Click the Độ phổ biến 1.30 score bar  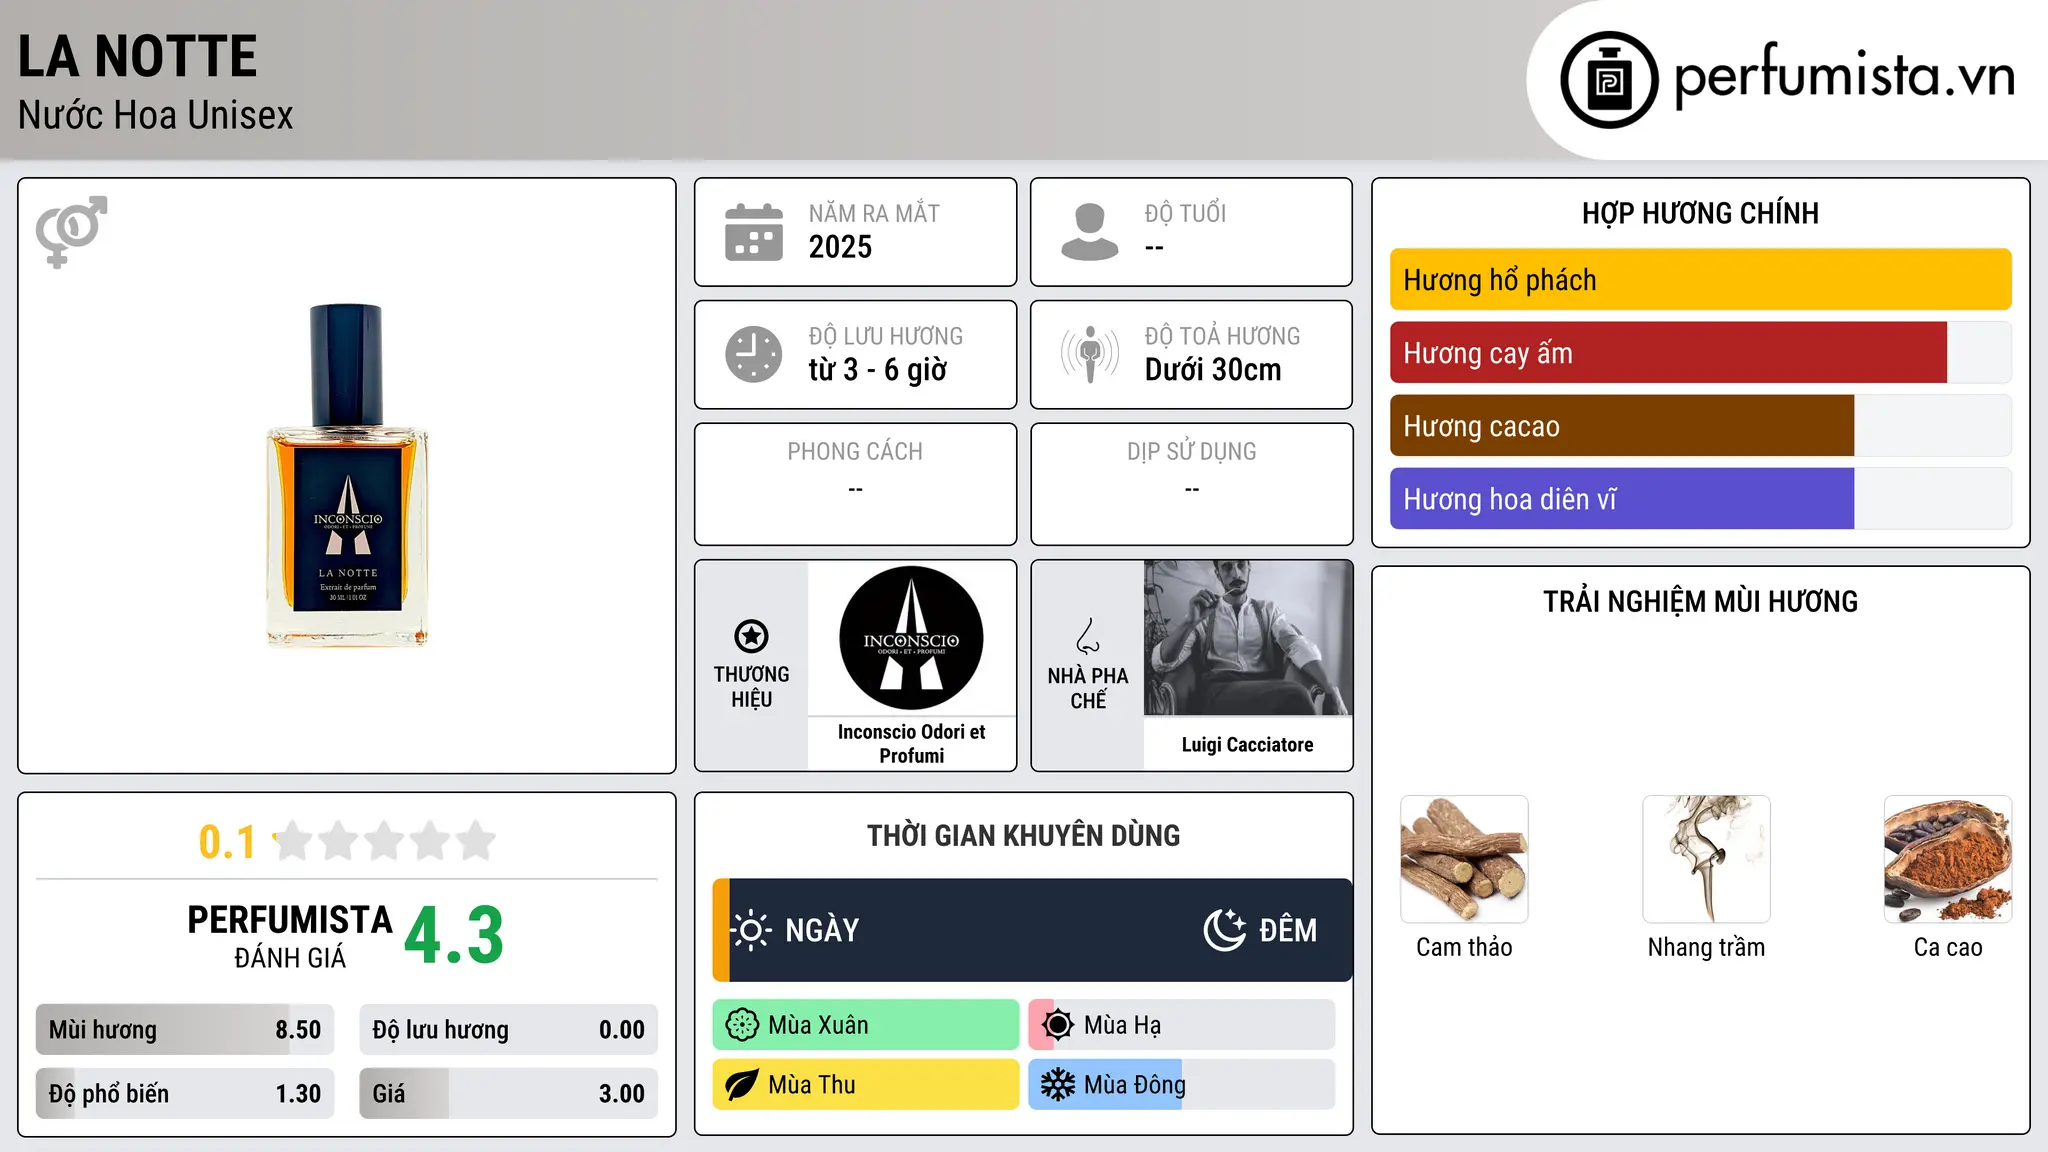185,1094
